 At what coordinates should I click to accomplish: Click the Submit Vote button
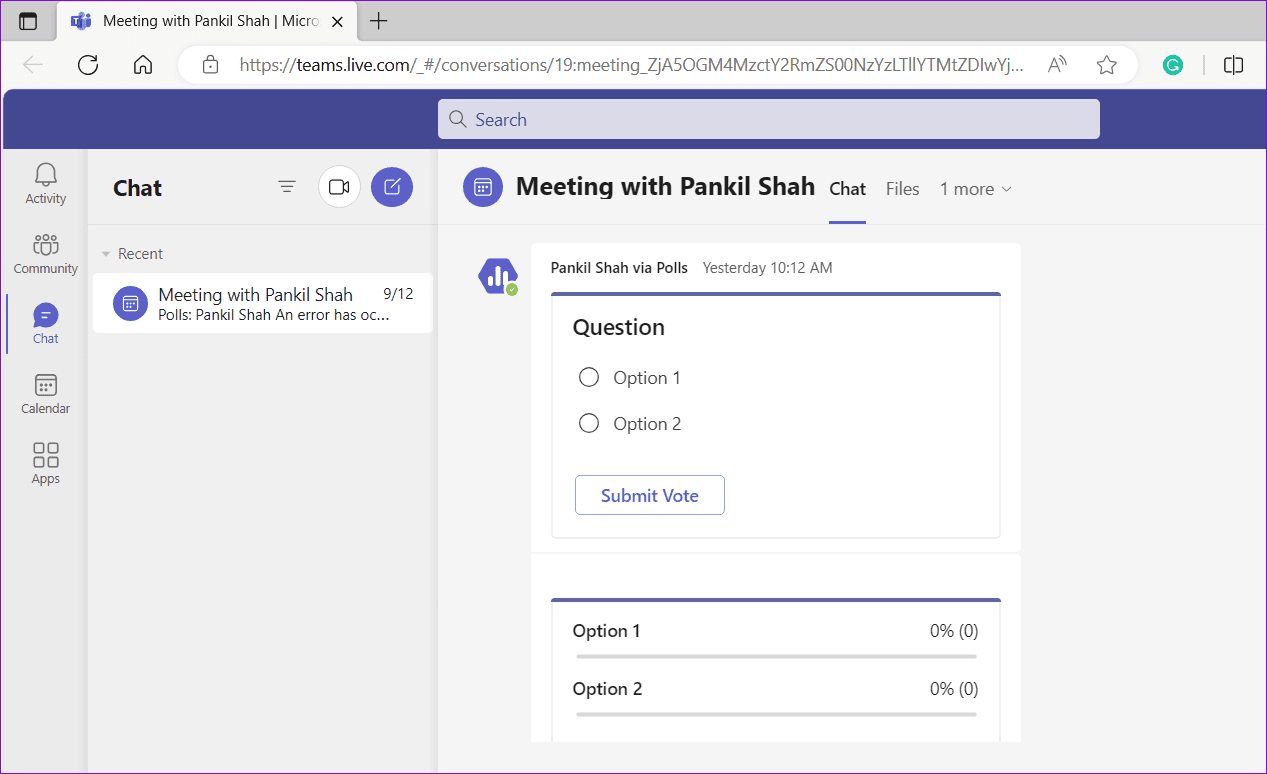pyautogui.click(x=649, y=495)
